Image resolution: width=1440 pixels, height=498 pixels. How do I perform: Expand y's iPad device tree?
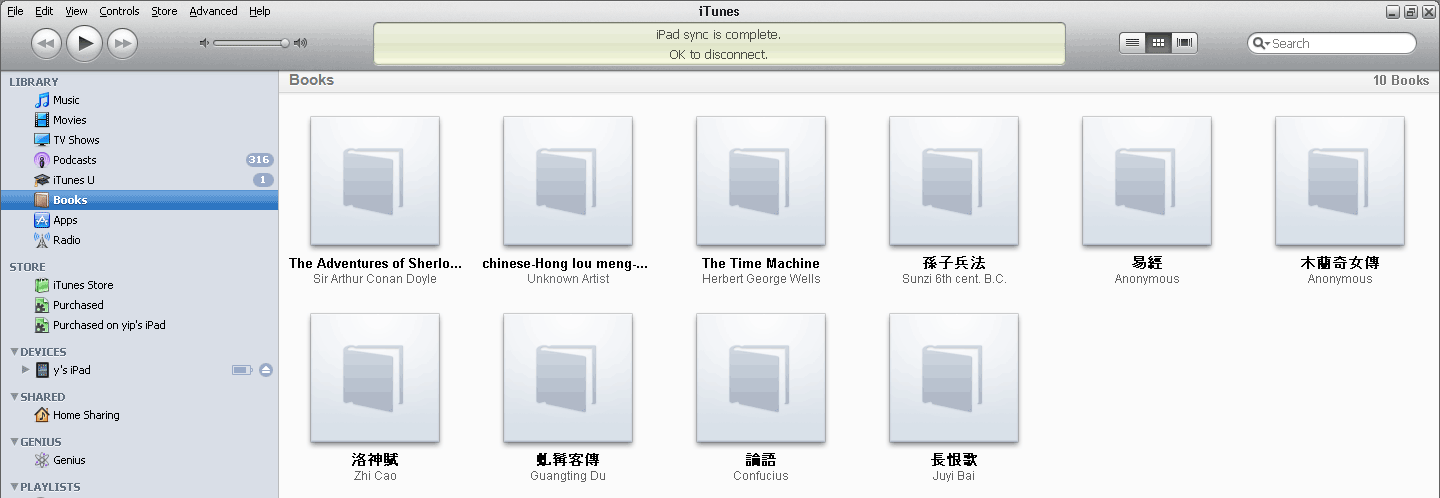click(26, 370)
